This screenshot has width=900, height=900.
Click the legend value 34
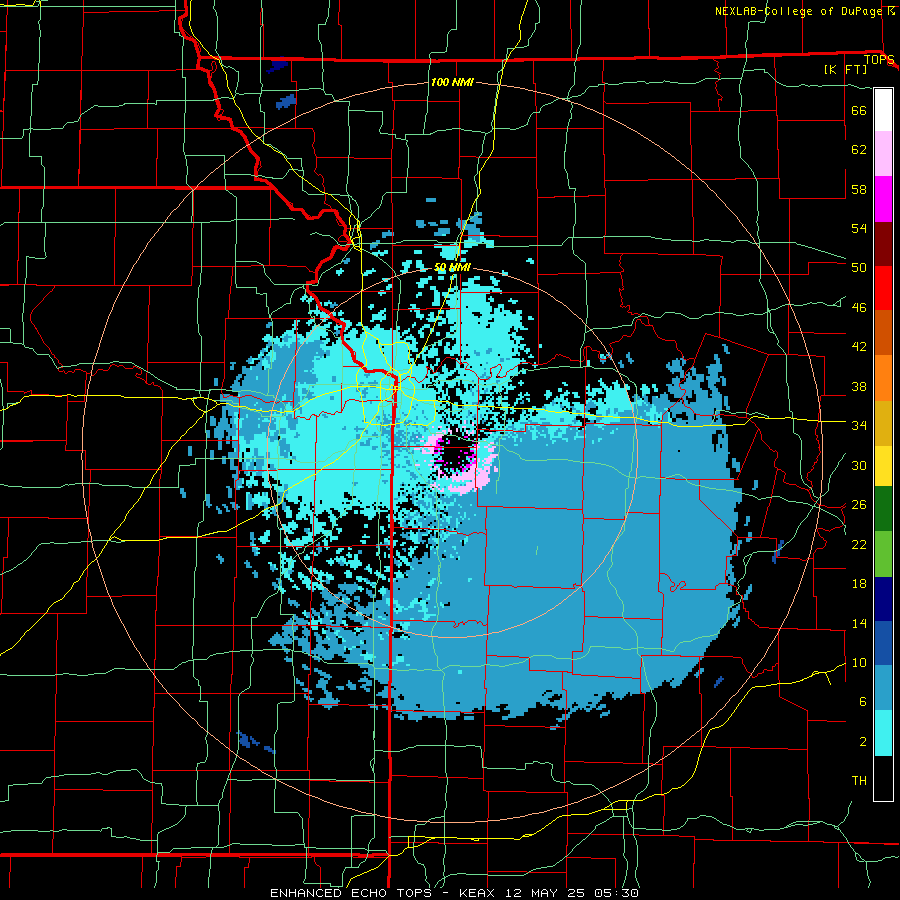pyautogui.click(x=859, y=425)
